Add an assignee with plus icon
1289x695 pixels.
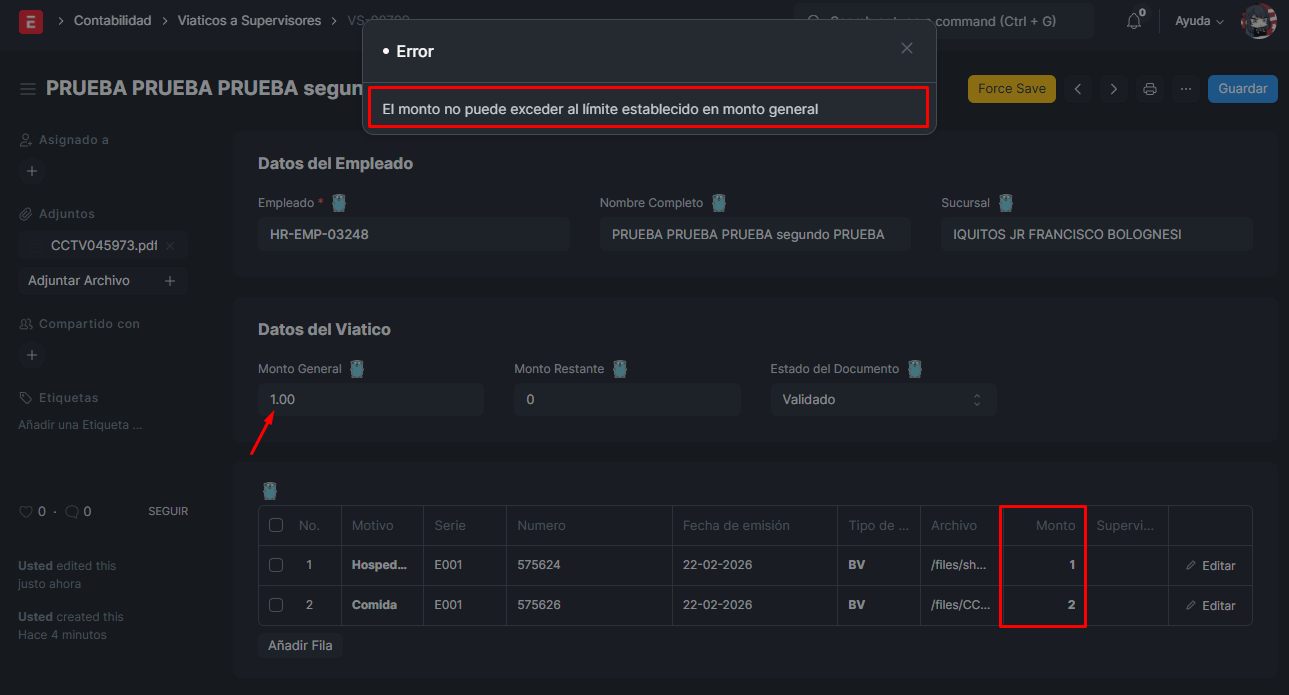click(x=32, y=171)
